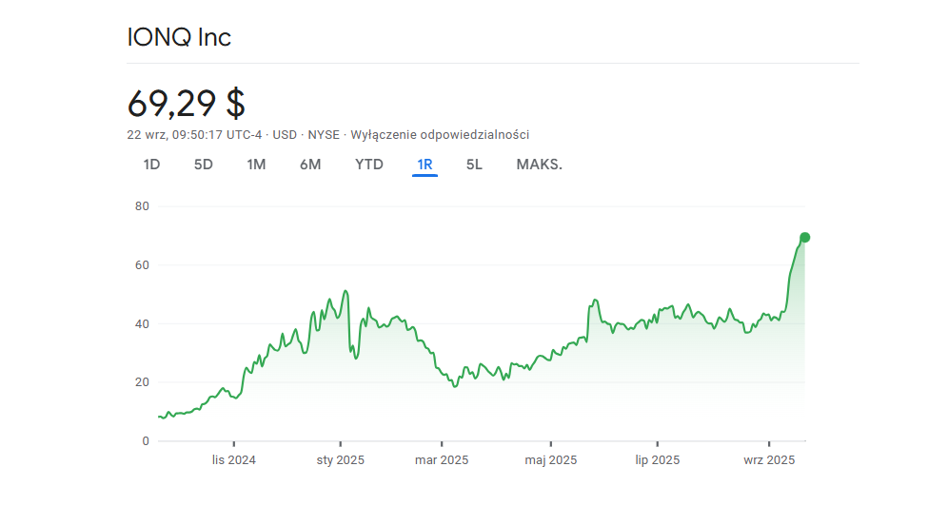948x525 pixels.
Task: Click the sty 2025 axis label
Action: [340, 460]
